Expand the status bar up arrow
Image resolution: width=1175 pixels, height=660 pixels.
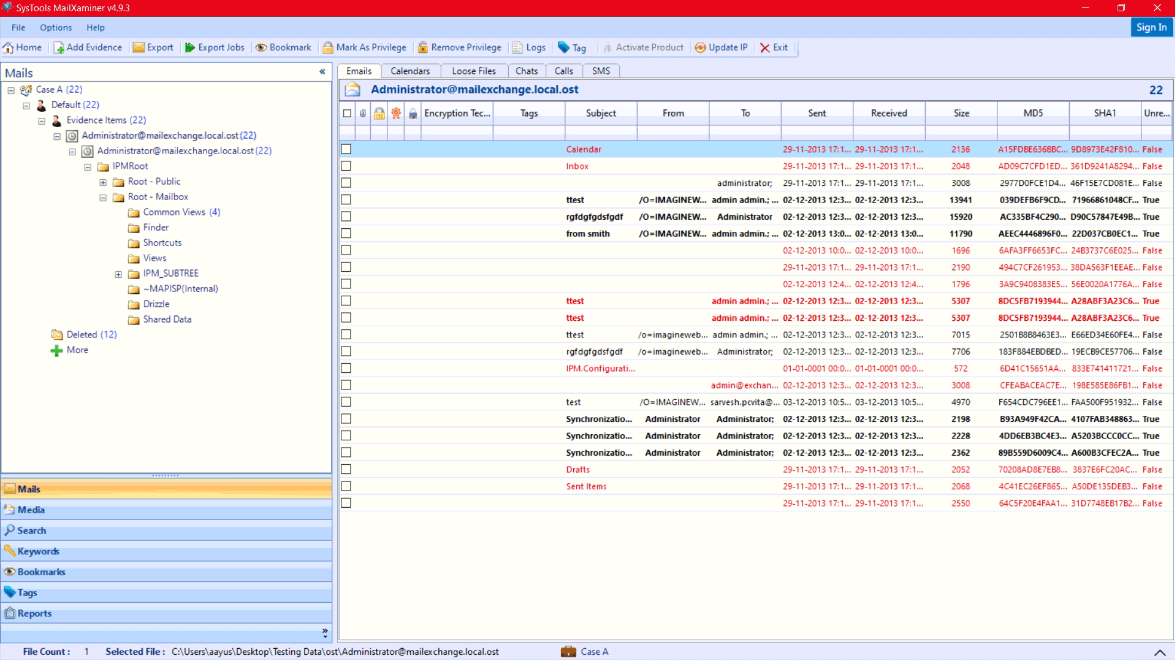[1159, 653]
